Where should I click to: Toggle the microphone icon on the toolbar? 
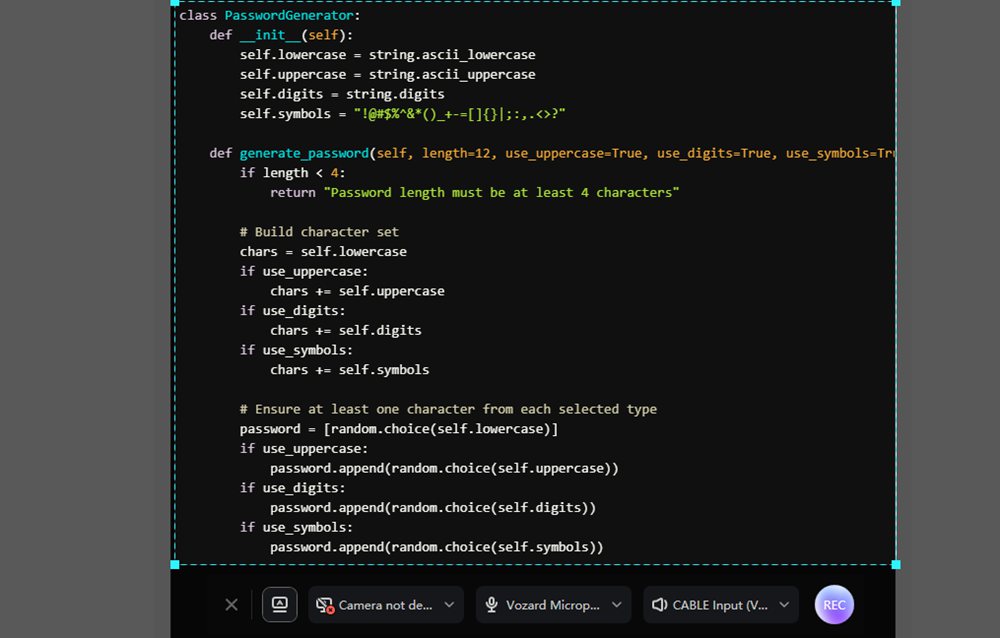point(492,605)
